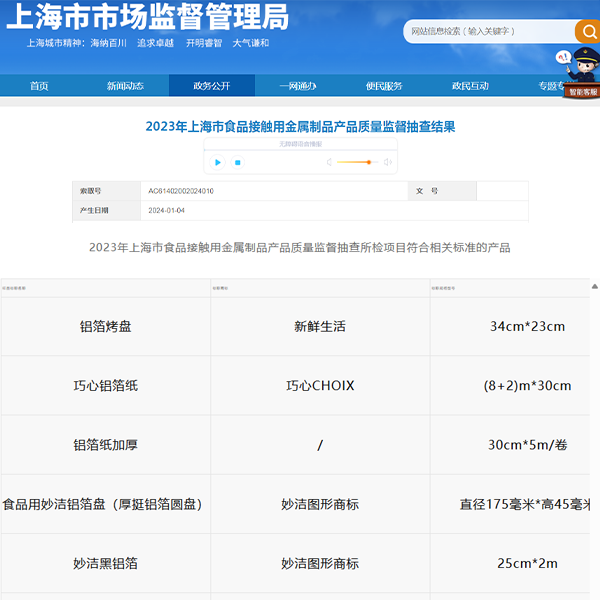Click the 铝箔烤盘 product cell
Viewport: 600px width, 600px height.
[105, 326]
